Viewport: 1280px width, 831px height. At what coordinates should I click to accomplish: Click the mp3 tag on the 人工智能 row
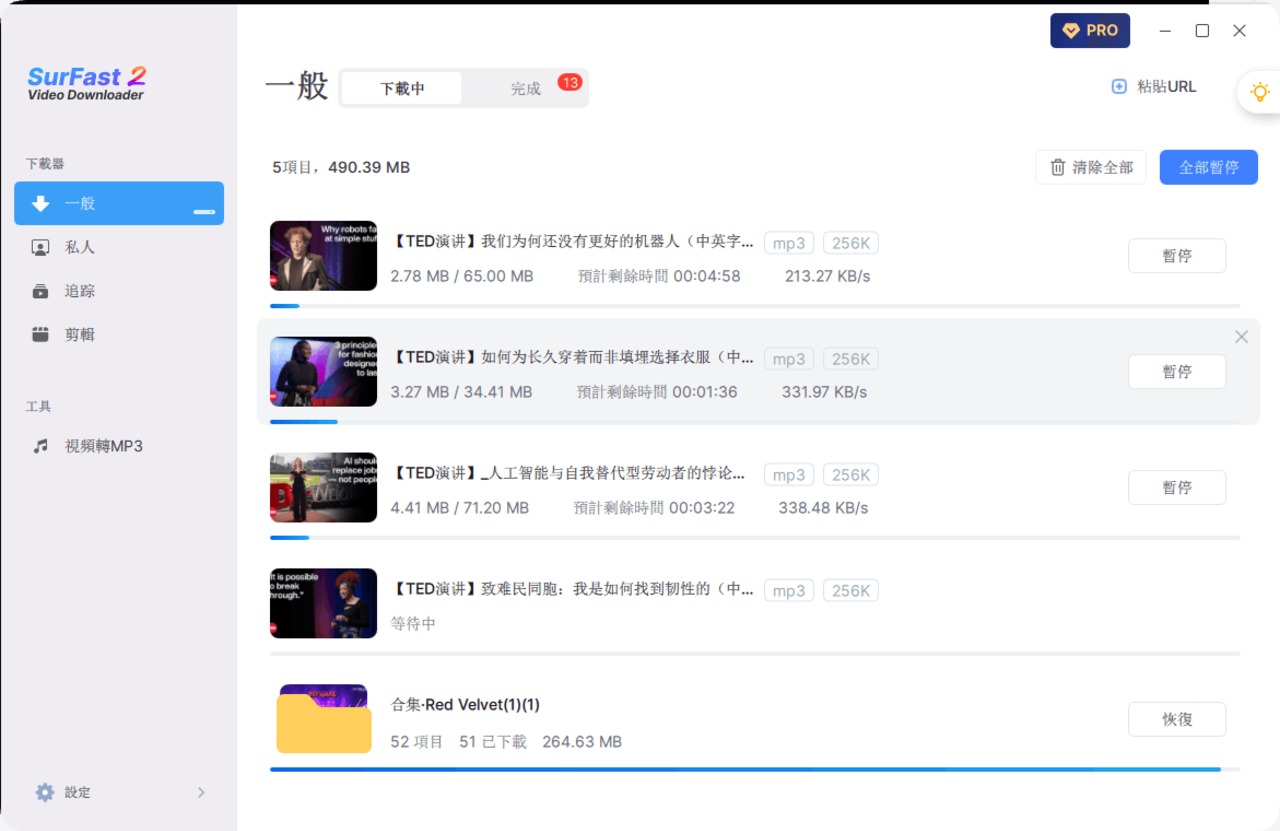[x=789, y=475]
